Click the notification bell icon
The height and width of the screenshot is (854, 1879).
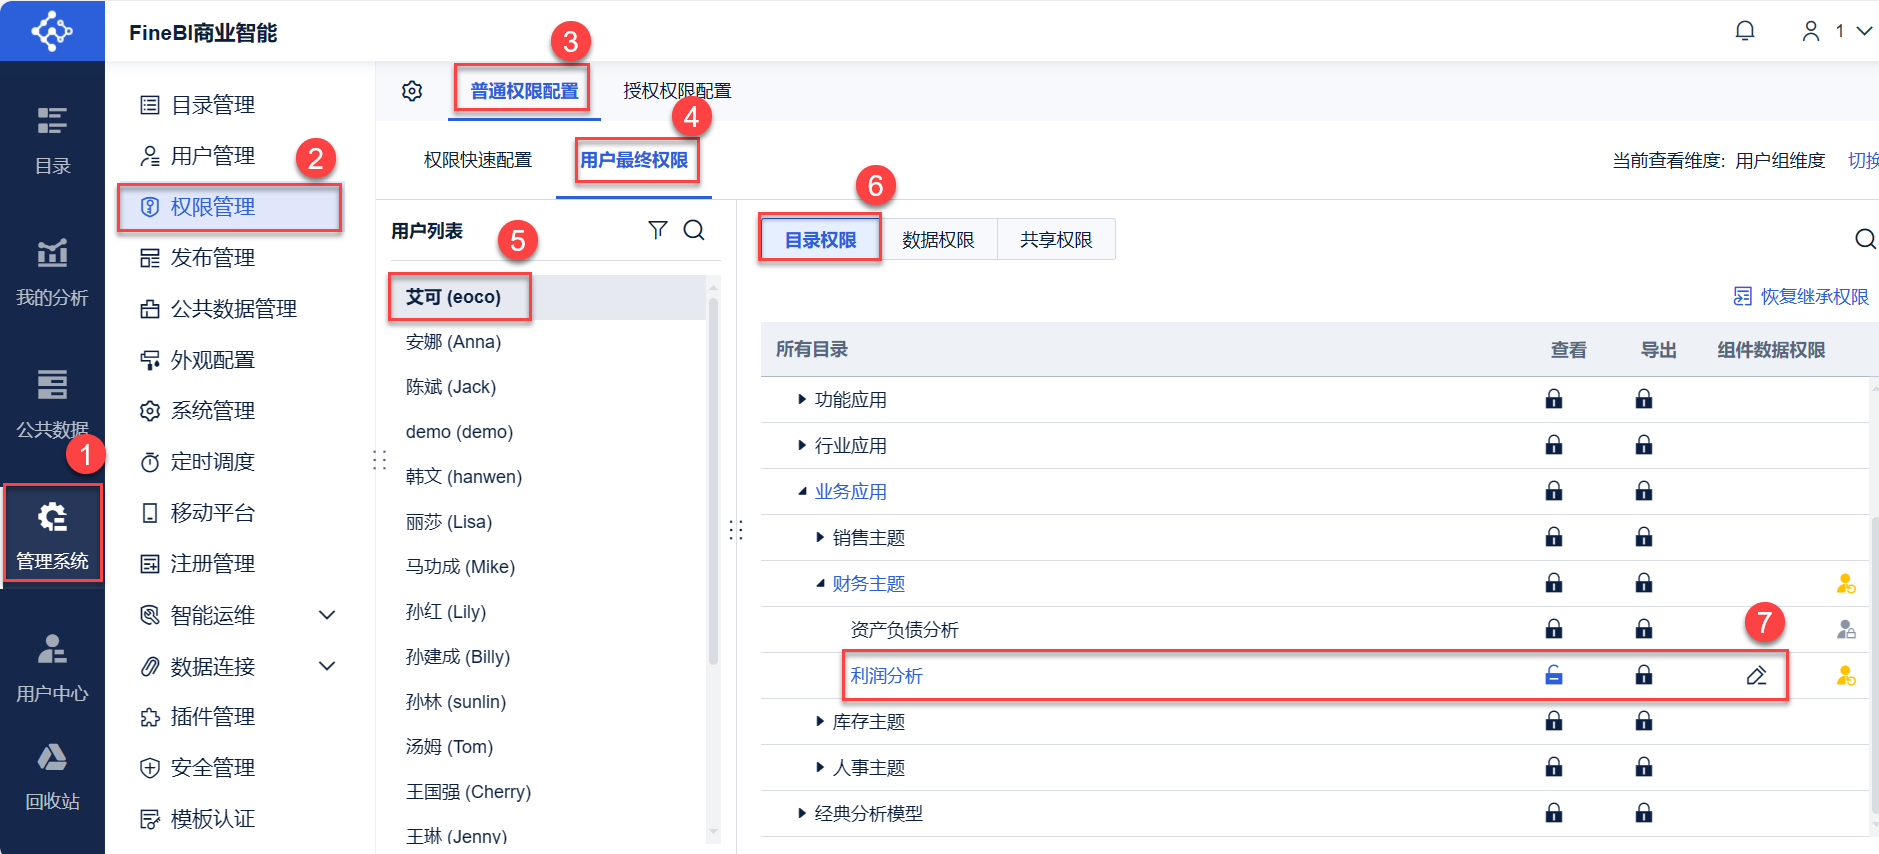pos(1745,31)
